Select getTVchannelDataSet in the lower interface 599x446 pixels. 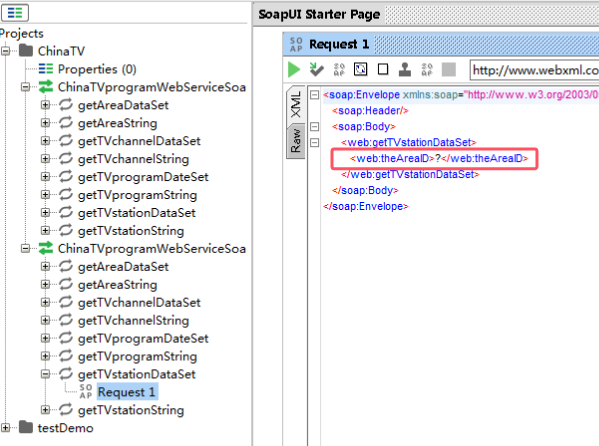coord(139,303)
